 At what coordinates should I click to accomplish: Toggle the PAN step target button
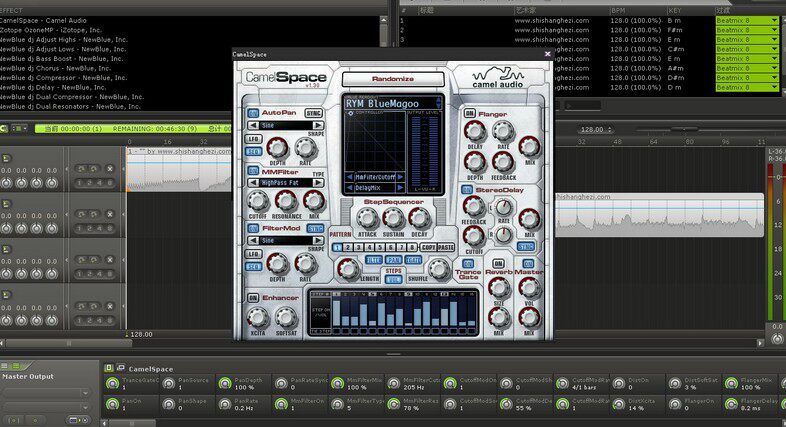pyautogui.click(x=394, y=260)
